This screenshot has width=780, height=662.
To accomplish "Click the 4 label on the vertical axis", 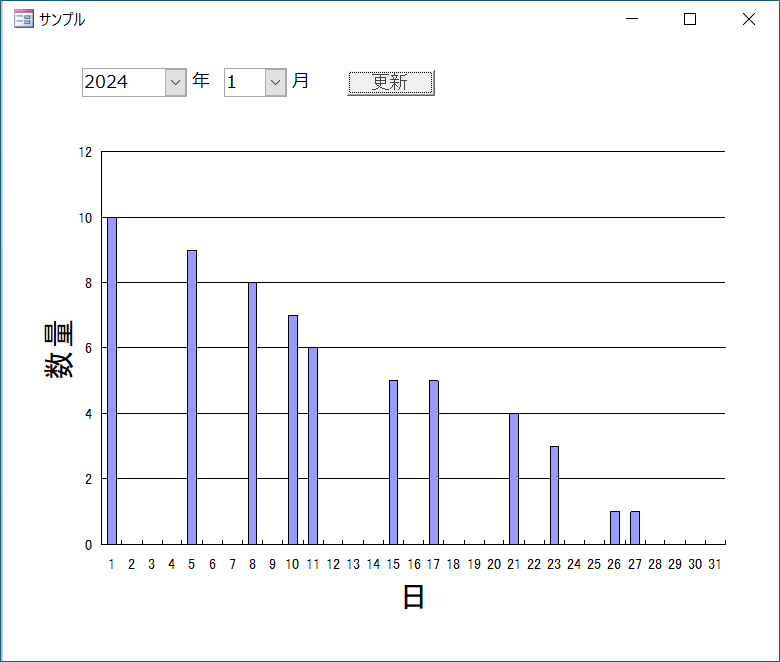I will tap(89, 414).
